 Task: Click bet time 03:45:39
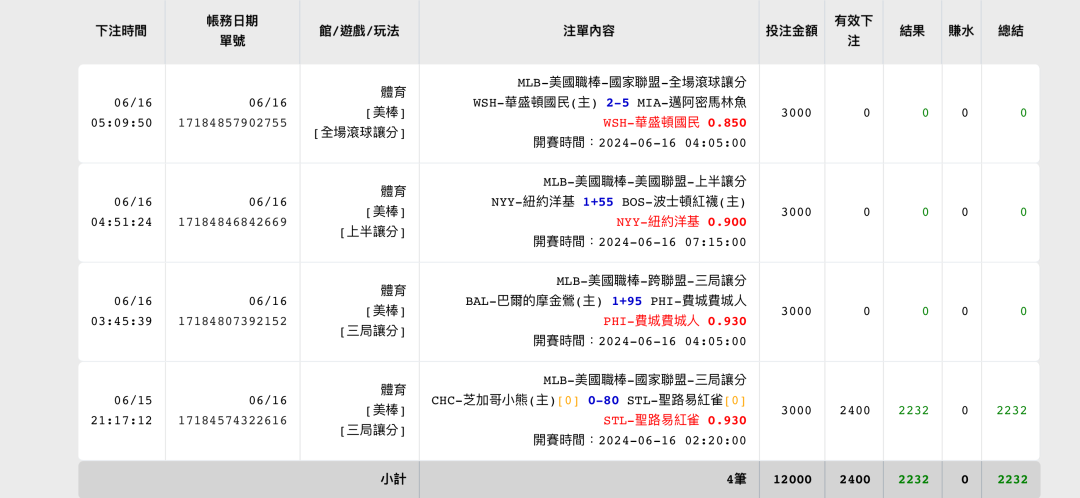click(121, 322)
